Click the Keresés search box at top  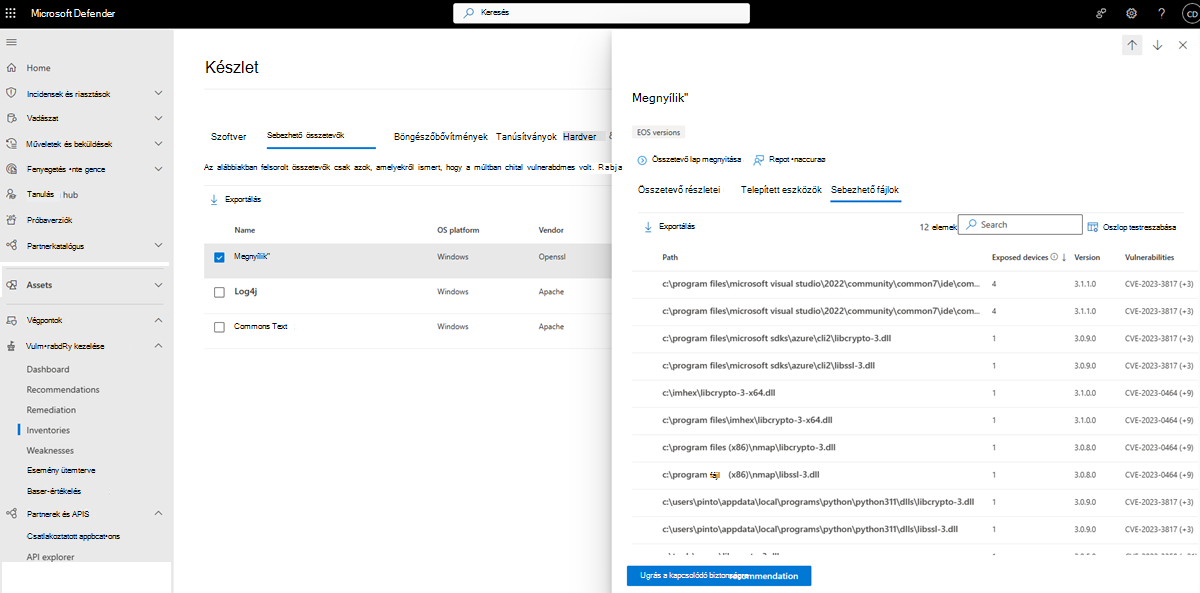[601, 13]
